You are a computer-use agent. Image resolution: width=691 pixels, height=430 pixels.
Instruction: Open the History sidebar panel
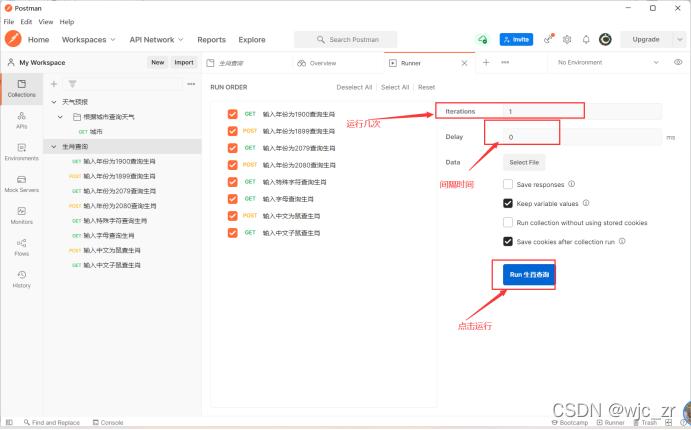(x=22, y=279)
